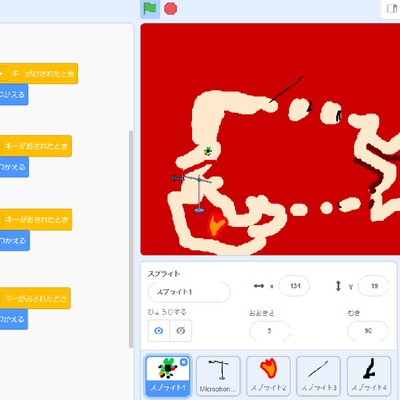Select the スプライト1 sprite thumbnail
Image resolution: width=400 pixels, height=400 pixels.
[x=168, y=375]
